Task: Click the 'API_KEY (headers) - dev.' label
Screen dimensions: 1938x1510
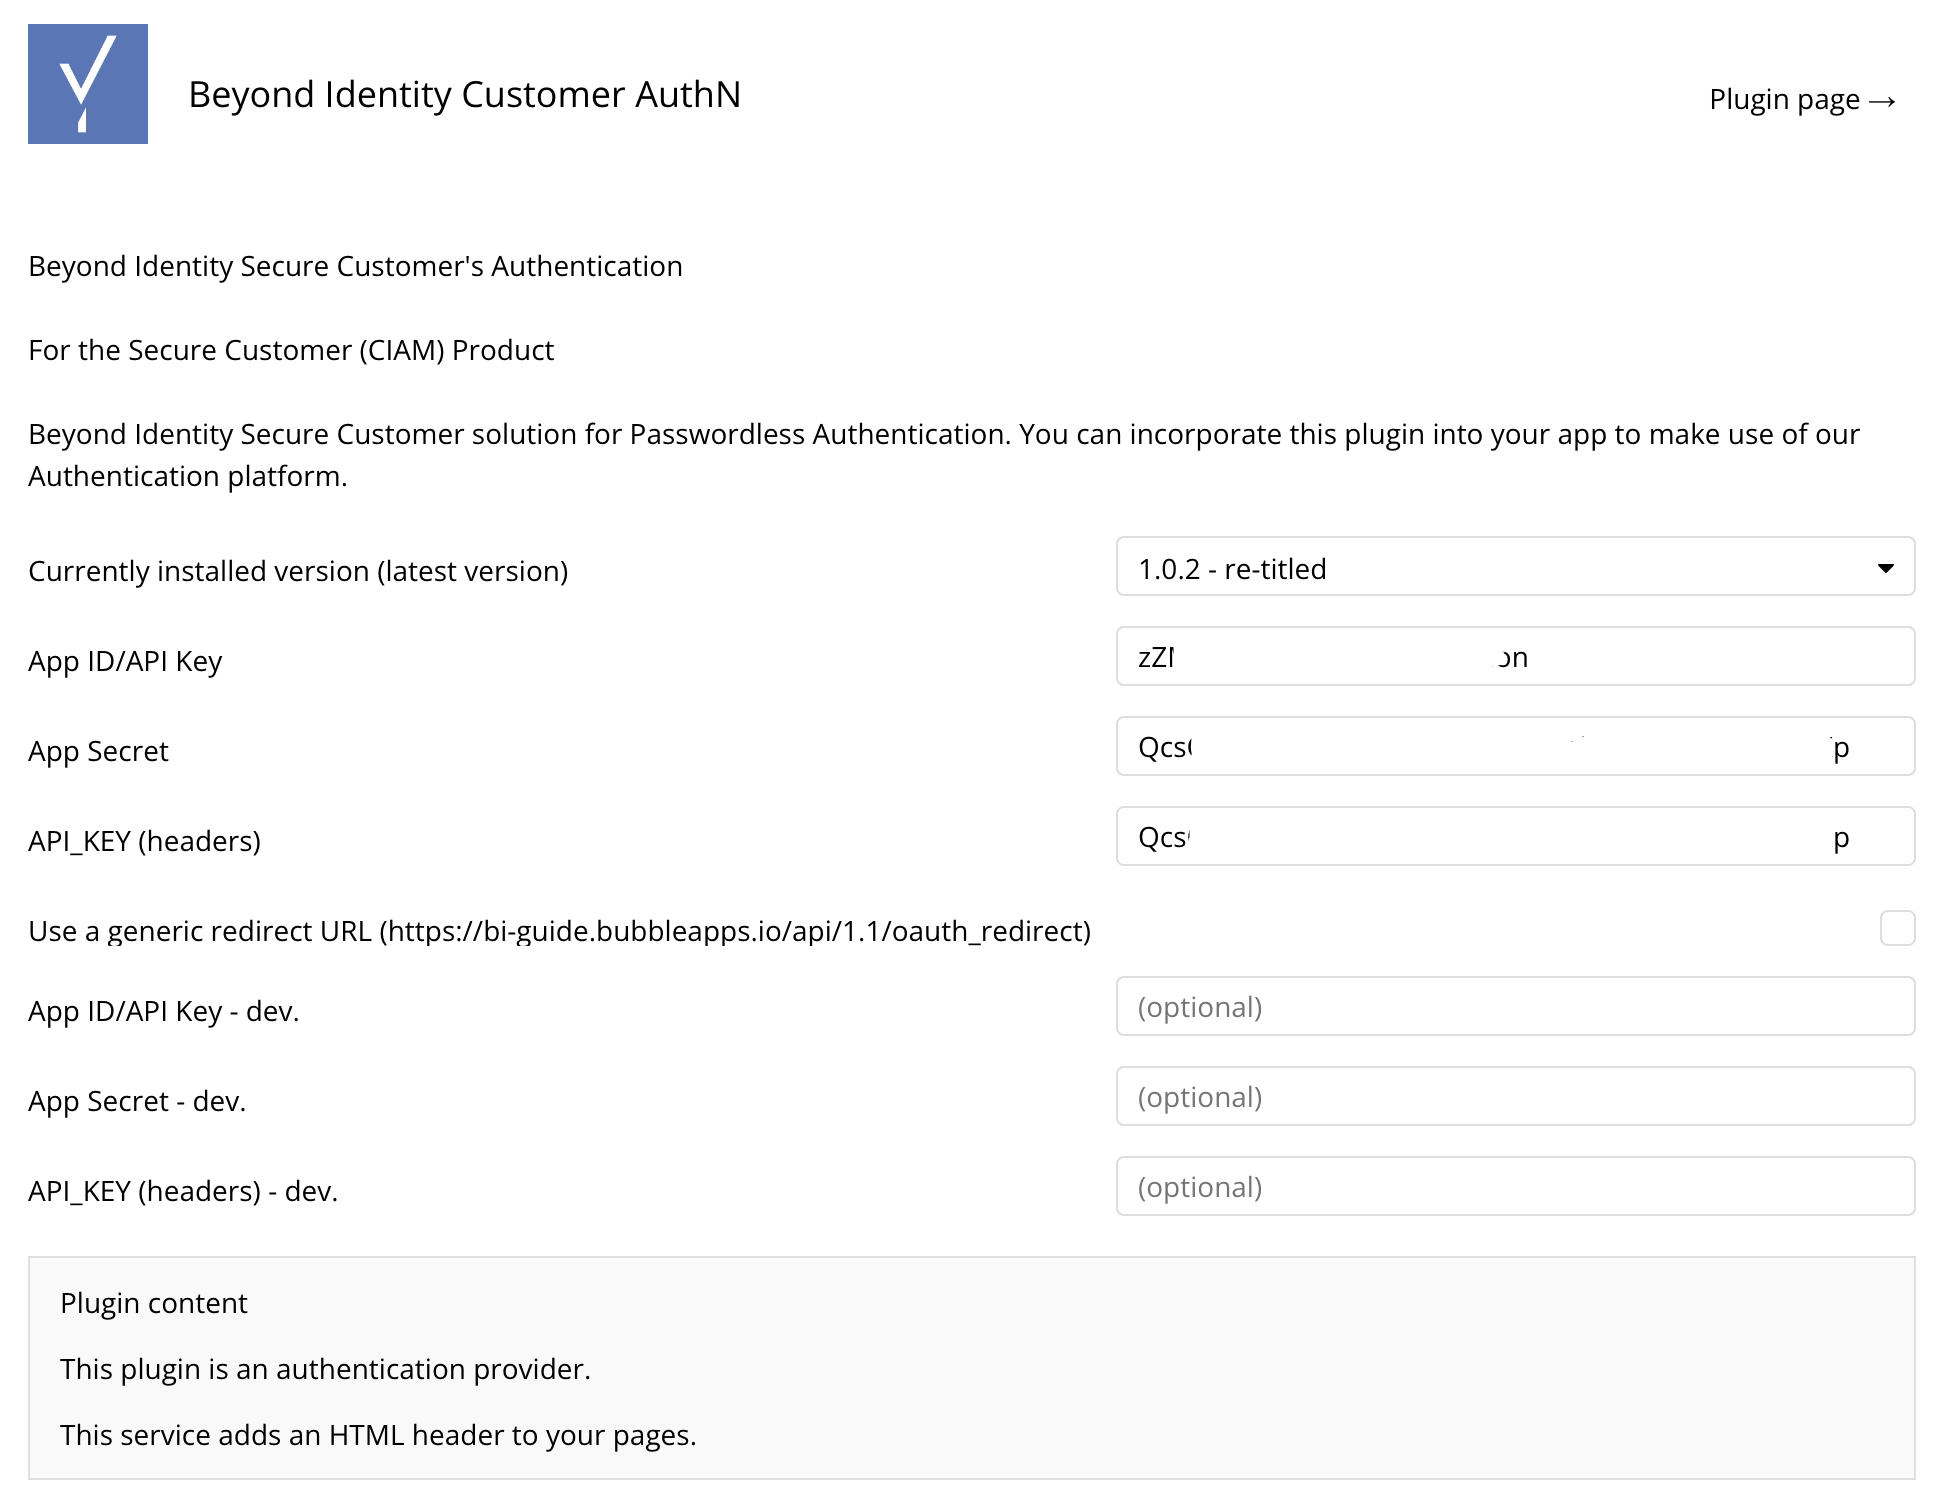Action: pos(183,1191)
